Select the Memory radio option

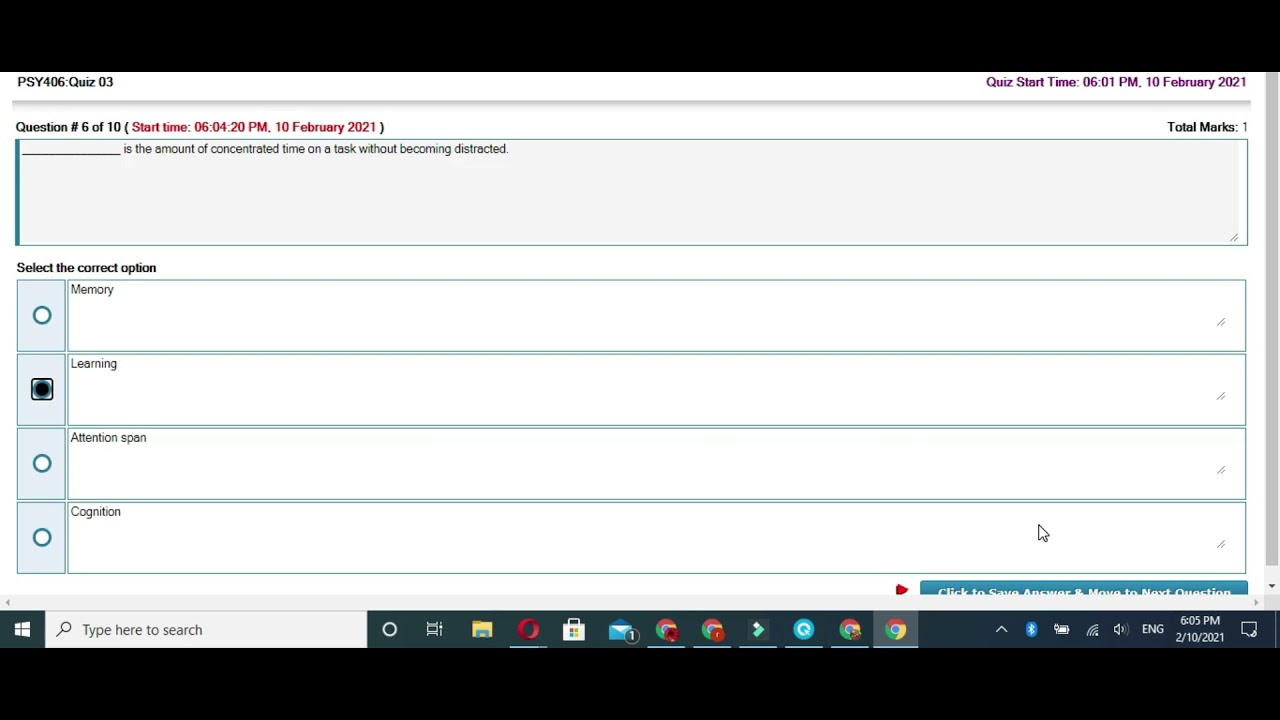pyautogui.click(x=42, y=316)
